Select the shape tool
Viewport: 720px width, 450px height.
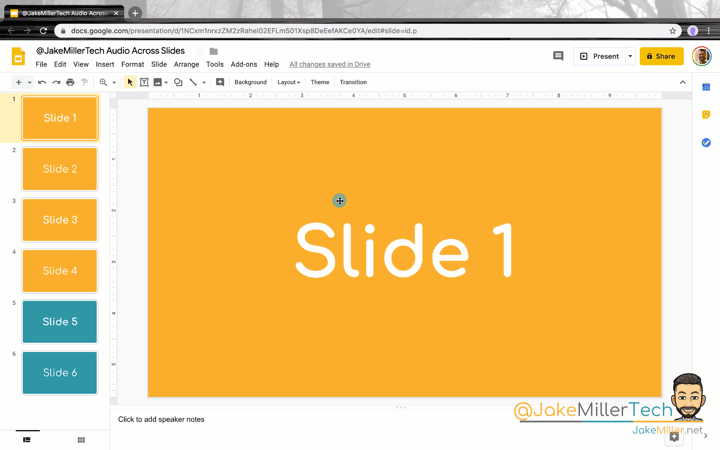tap(178, 82)
